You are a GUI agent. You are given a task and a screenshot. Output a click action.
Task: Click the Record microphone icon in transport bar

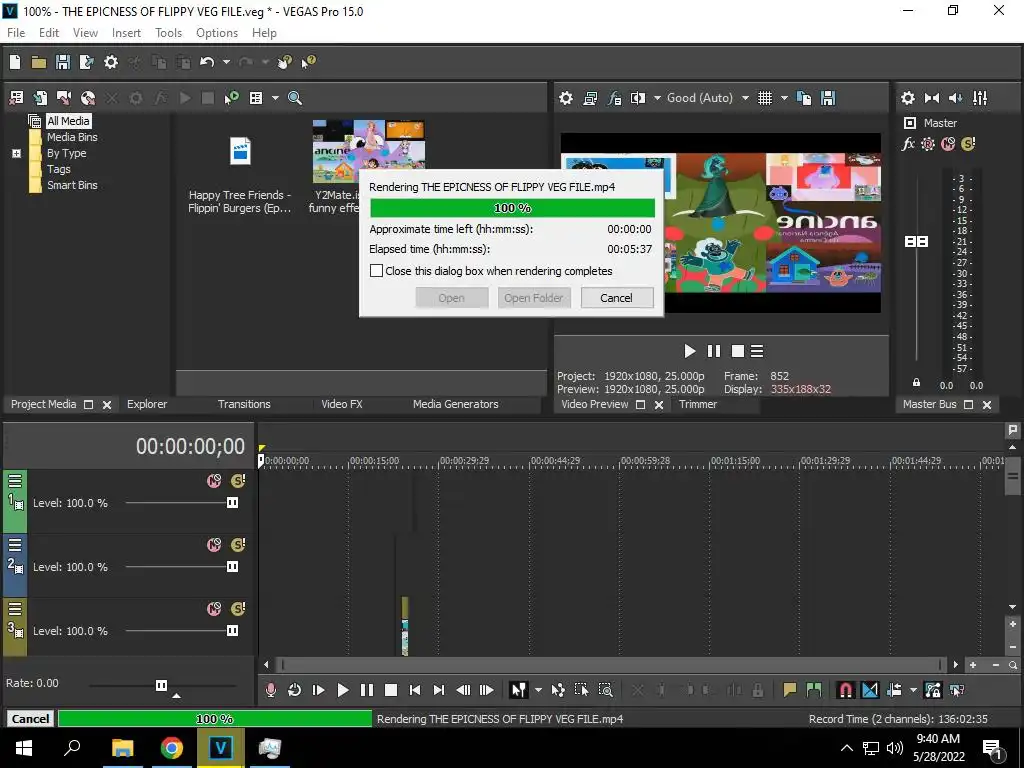270,690
